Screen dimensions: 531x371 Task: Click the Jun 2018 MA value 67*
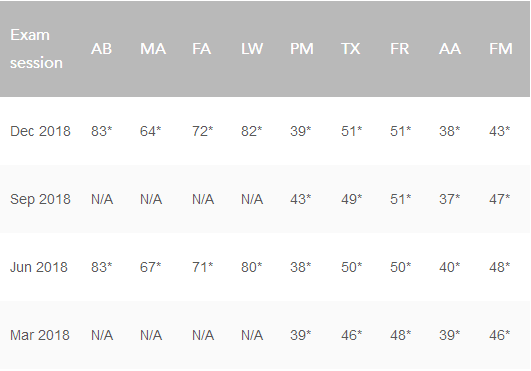coord(150,267)
